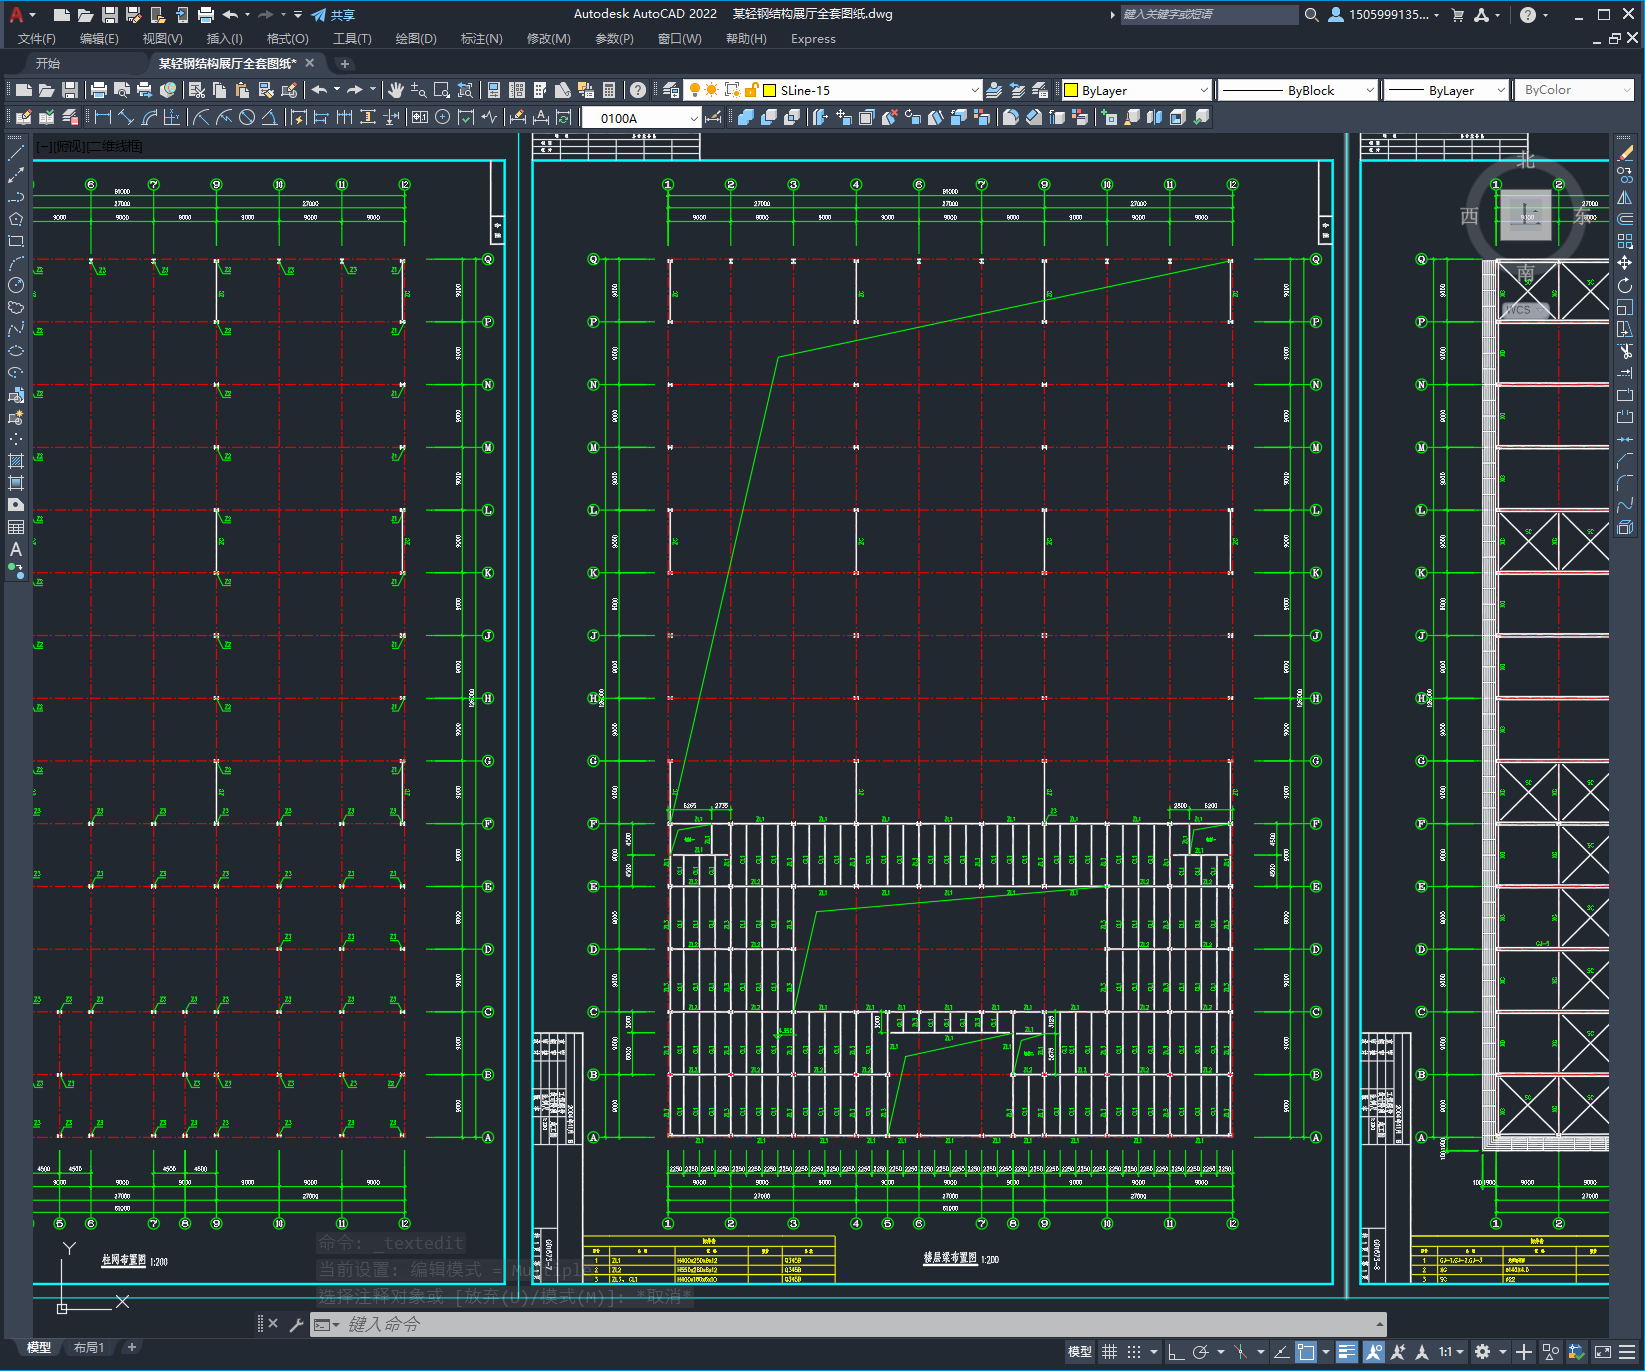
Task: Click Clean Screen icon in status bar
Action: coord(1602,1352)
